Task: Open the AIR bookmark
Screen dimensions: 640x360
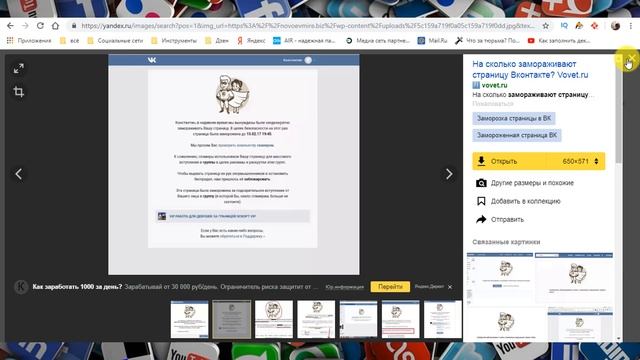Action: click(x=304, y=40)
